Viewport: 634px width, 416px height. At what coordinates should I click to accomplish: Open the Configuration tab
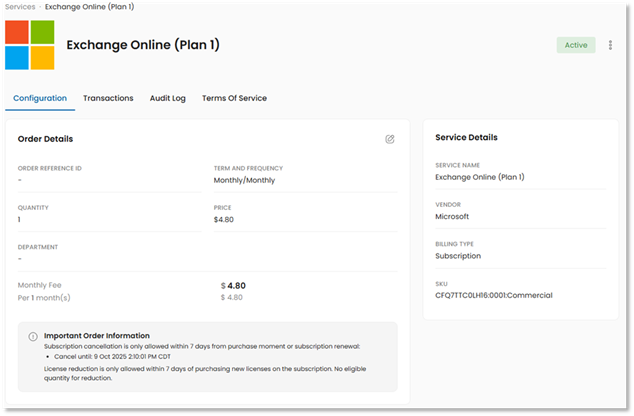40,98
